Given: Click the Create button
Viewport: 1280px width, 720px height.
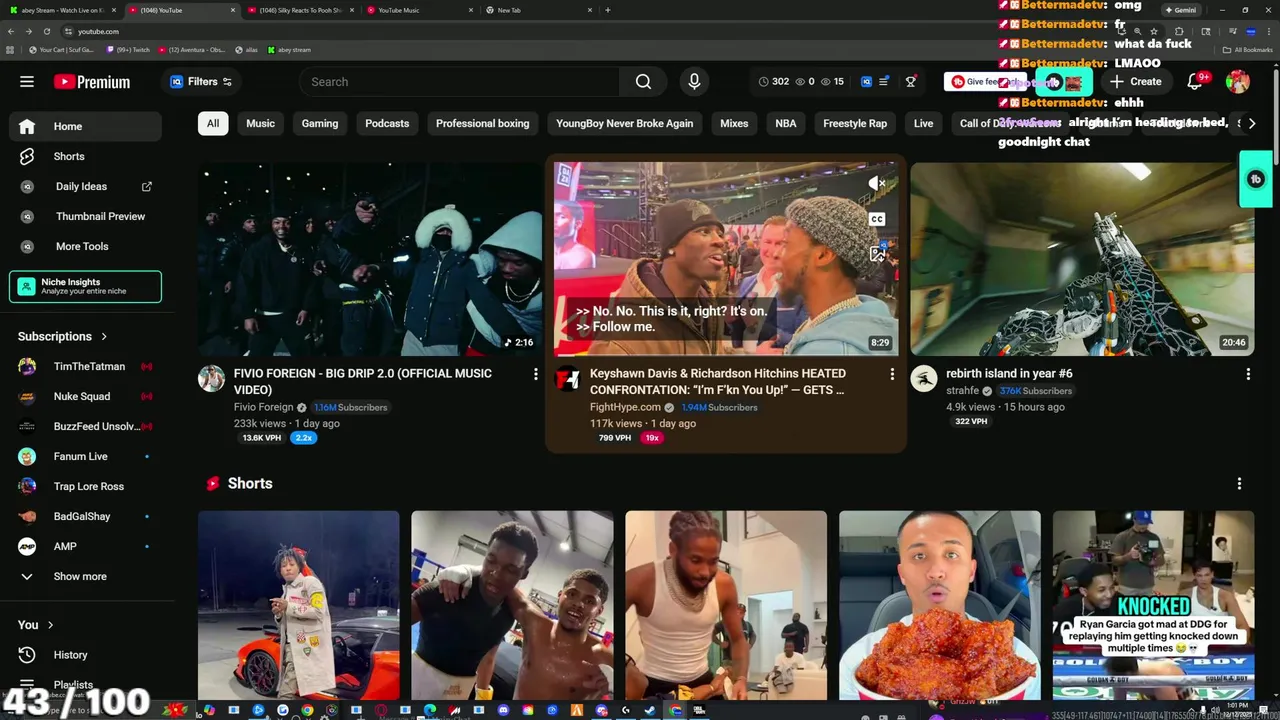Looking at the screenshot, I should (x=1135, y=82).
